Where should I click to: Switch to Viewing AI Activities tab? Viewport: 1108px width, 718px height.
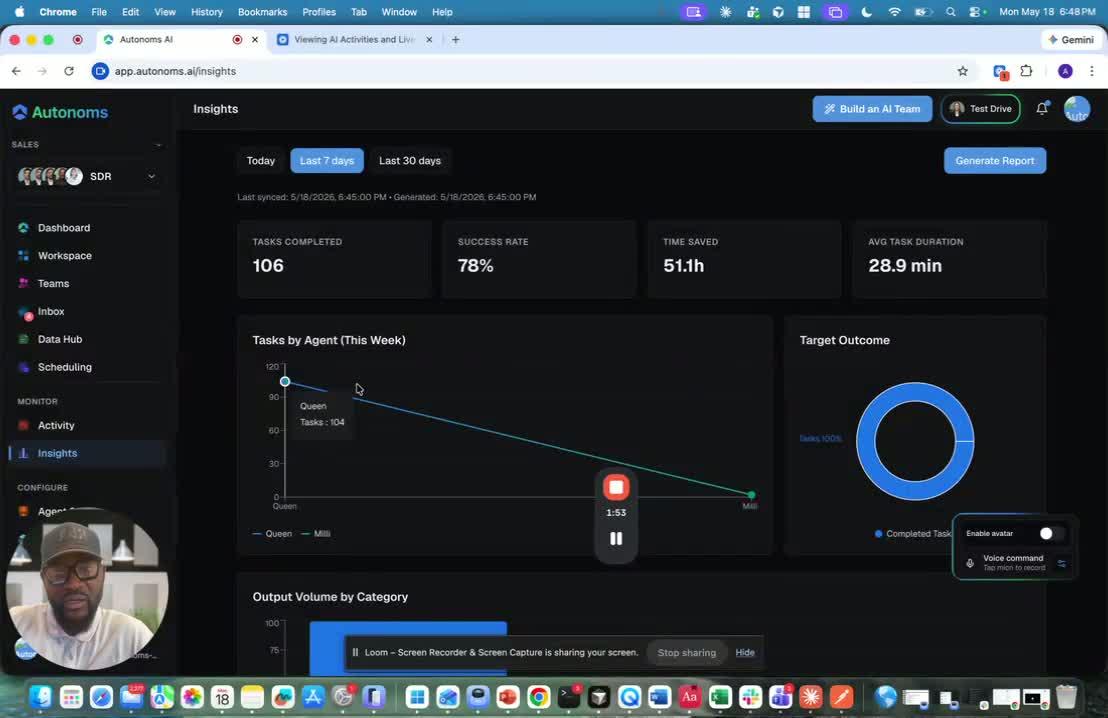(355, 40)
